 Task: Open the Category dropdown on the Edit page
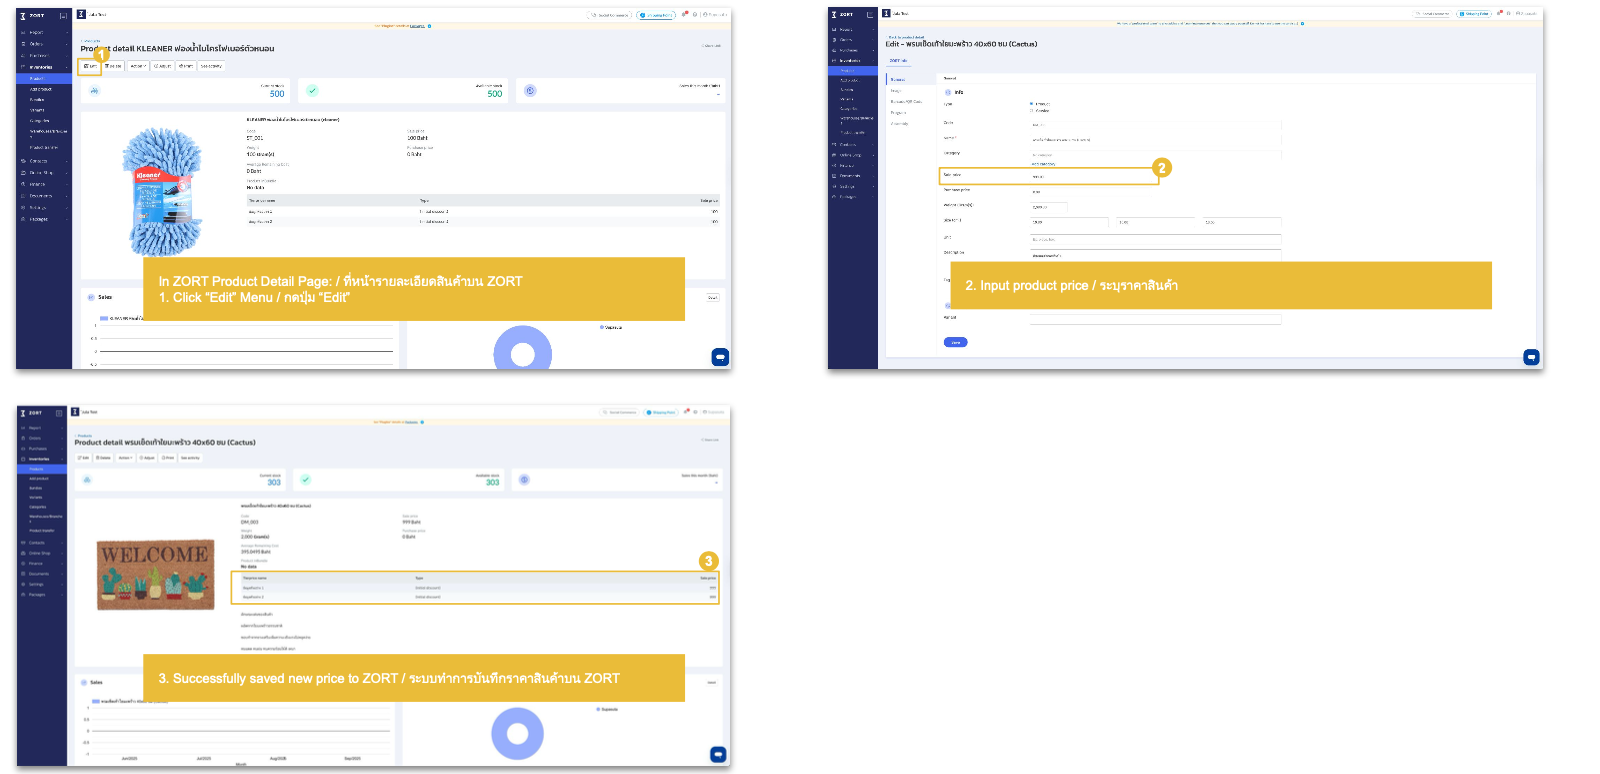pyautogui.click(x=1155, y=155)
